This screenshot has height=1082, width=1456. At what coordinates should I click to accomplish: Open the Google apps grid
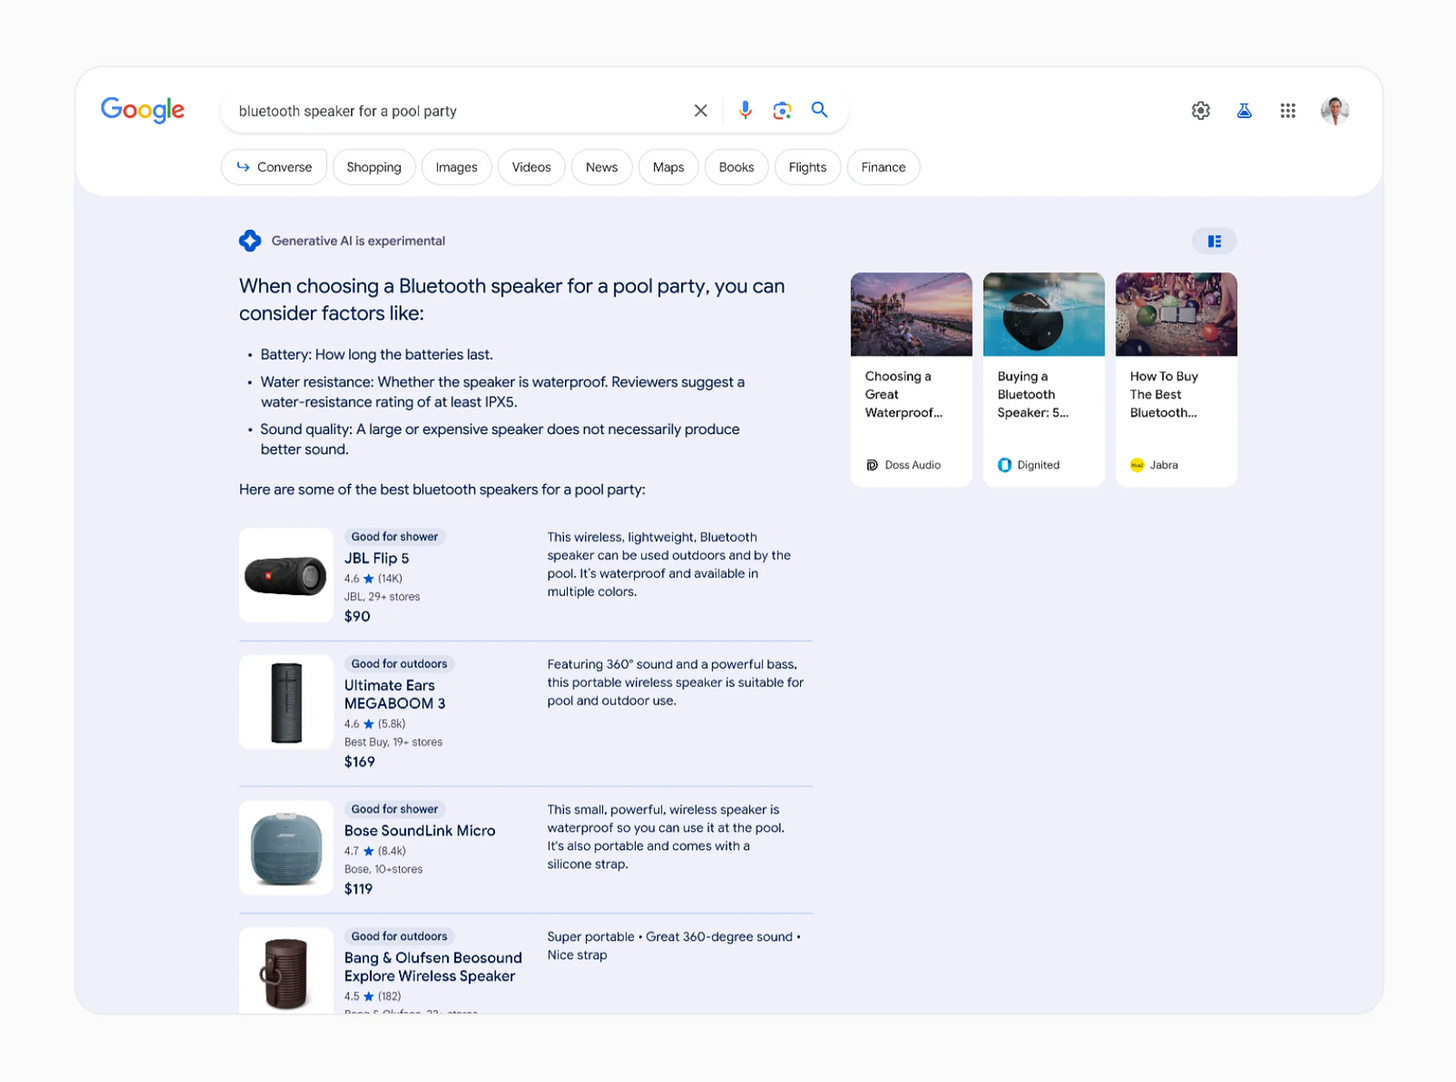point(1288,111)
